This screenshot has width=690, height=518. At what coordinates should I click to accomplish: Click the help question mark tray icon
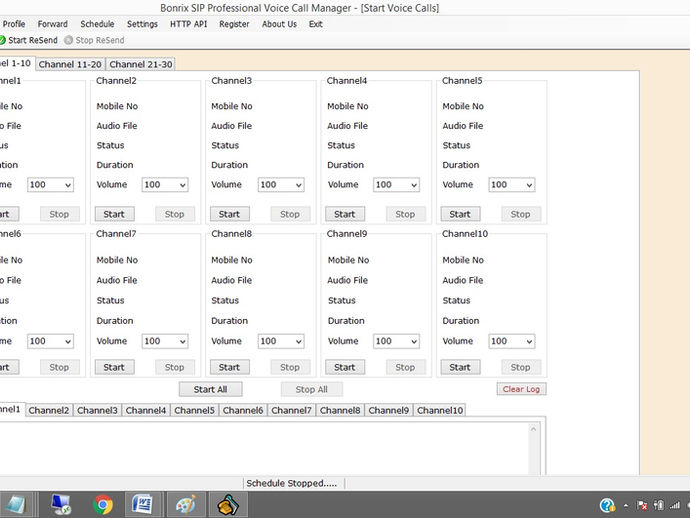(x=607, y=505)
